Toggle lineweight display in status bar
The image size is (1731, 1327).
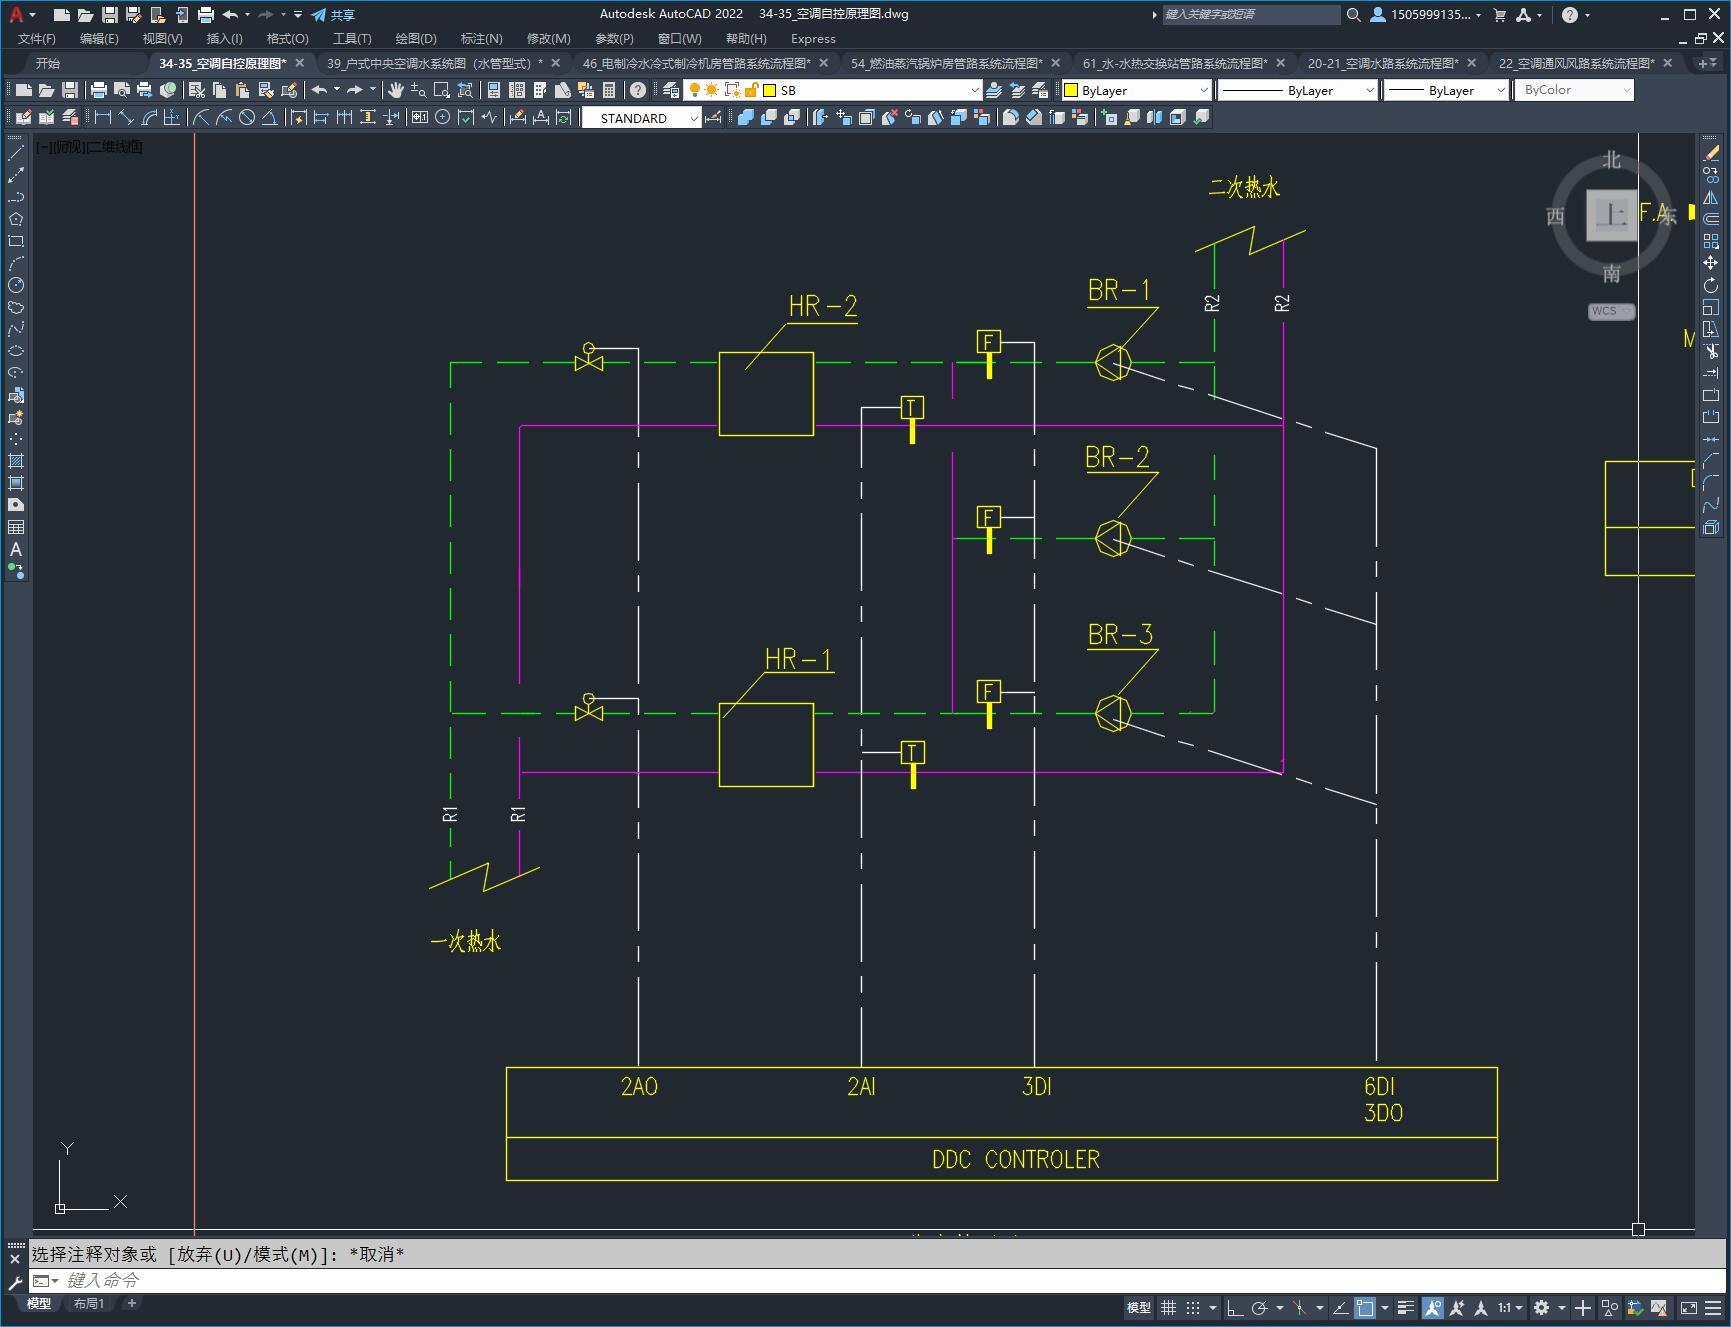point(1406,1307)
